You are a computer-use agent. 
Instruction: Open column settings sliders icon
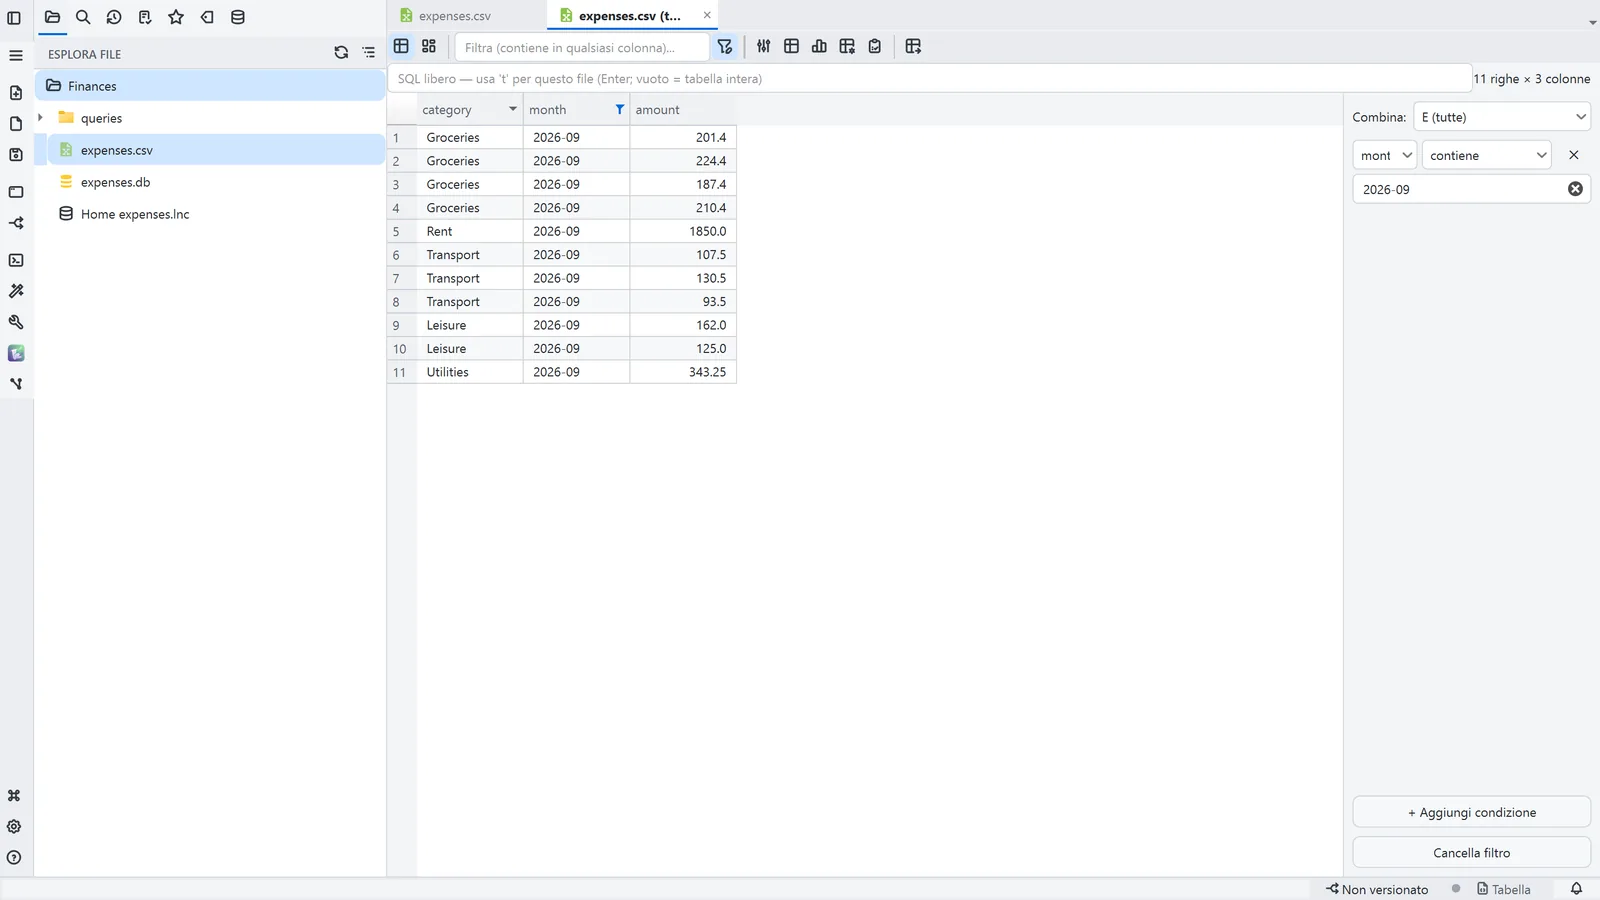coord(764,46)
